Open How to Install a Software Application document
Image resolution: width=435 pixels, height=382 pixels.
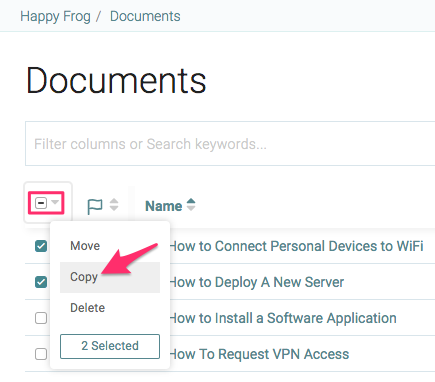[283, 318]
